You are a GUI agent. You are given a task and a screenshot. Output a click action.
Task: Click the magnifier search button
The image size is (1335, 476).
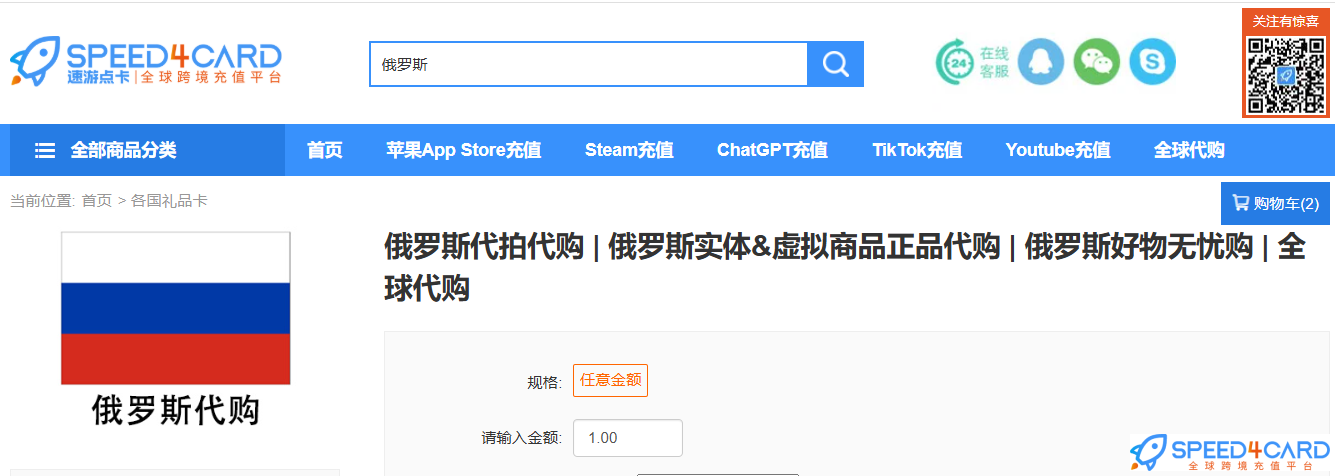point(835,64)
